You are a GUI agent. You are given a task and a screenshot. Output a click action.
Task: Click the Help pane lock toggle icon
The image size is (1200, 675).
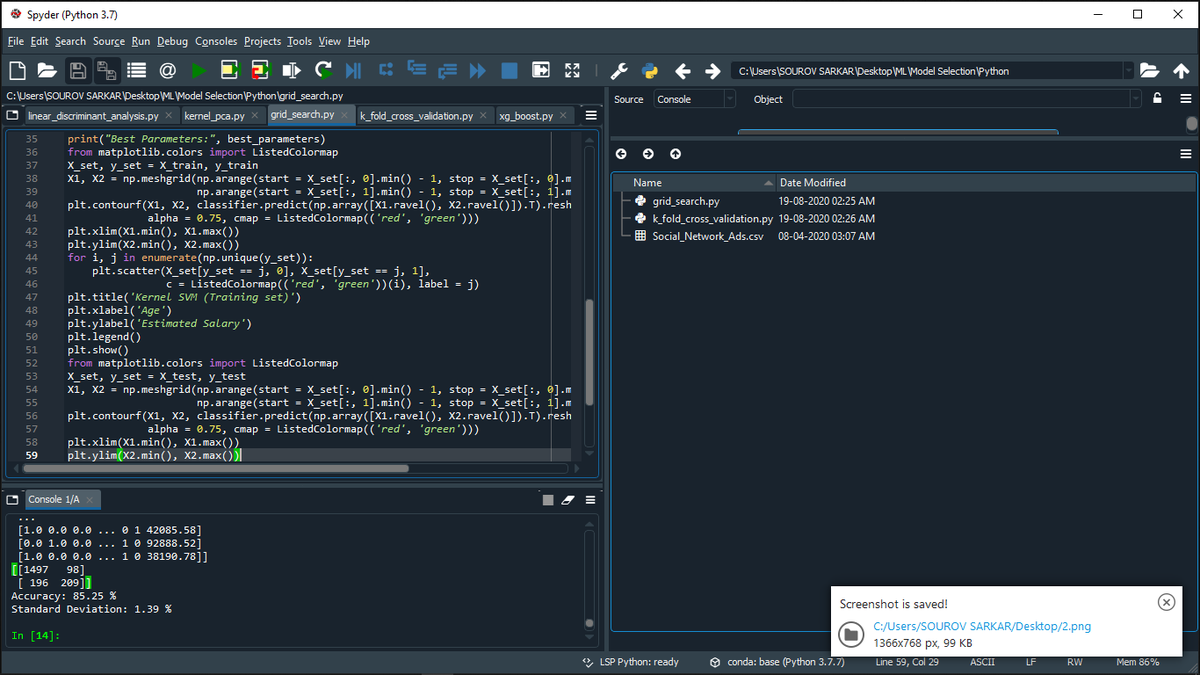[x=1158, y=99]
